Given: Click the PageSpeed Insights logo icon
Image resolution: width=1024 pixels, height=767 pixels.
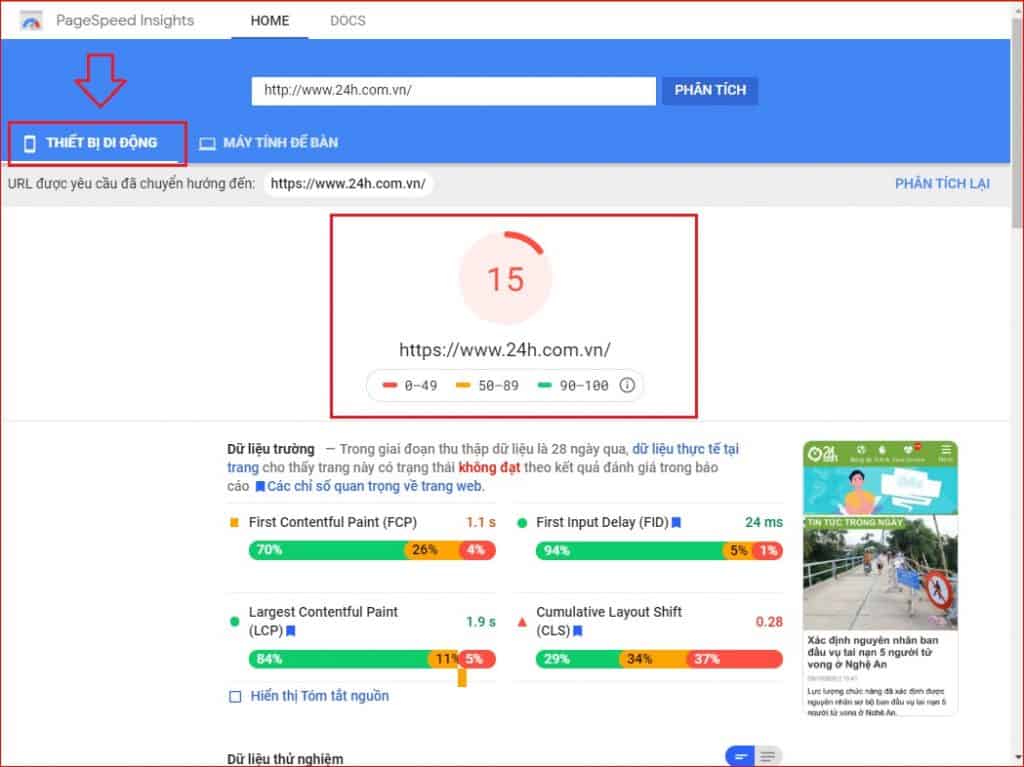Looking at the screenshot, I should [x=31, y=19].
